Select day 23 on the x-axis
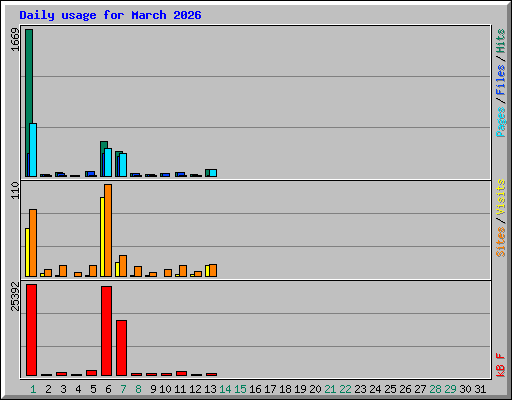The image size is (512, 400). (360, 389)
